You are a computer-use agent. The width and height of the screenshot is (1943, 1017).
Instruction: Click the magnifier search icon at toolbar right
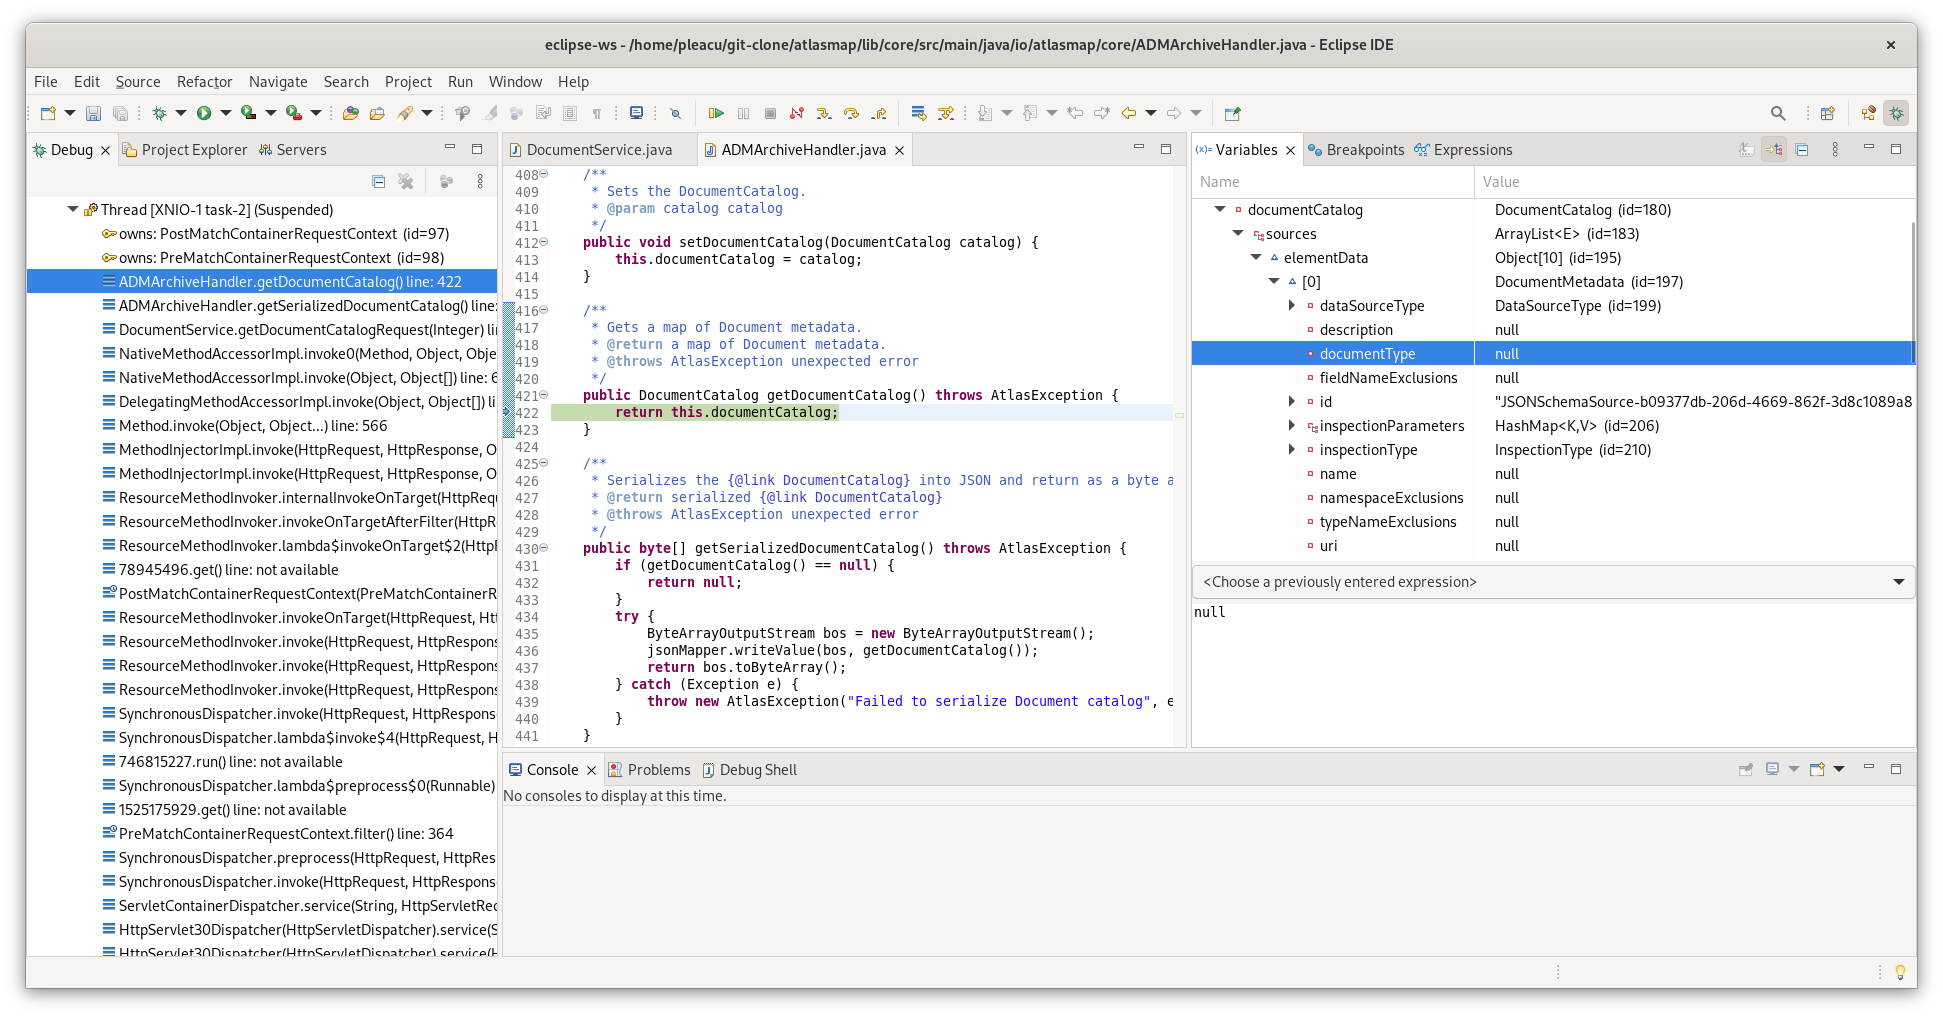(1778, 113)
